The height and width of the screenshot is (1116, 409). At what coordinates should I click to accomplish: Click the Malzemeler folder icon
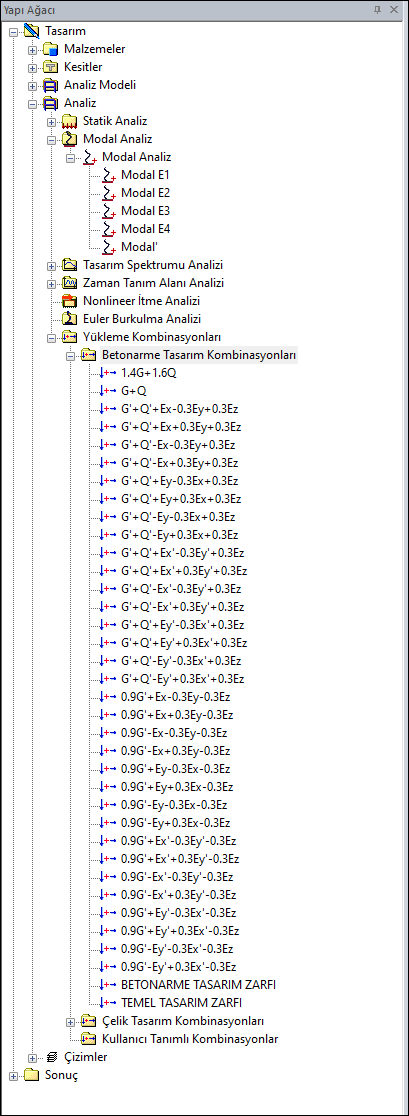pos(50,50)
